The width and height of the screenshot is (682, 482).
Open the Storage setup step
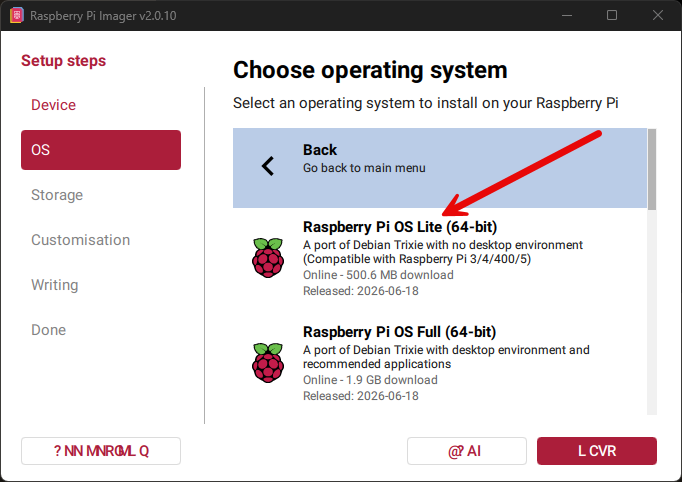pos(57,195)
